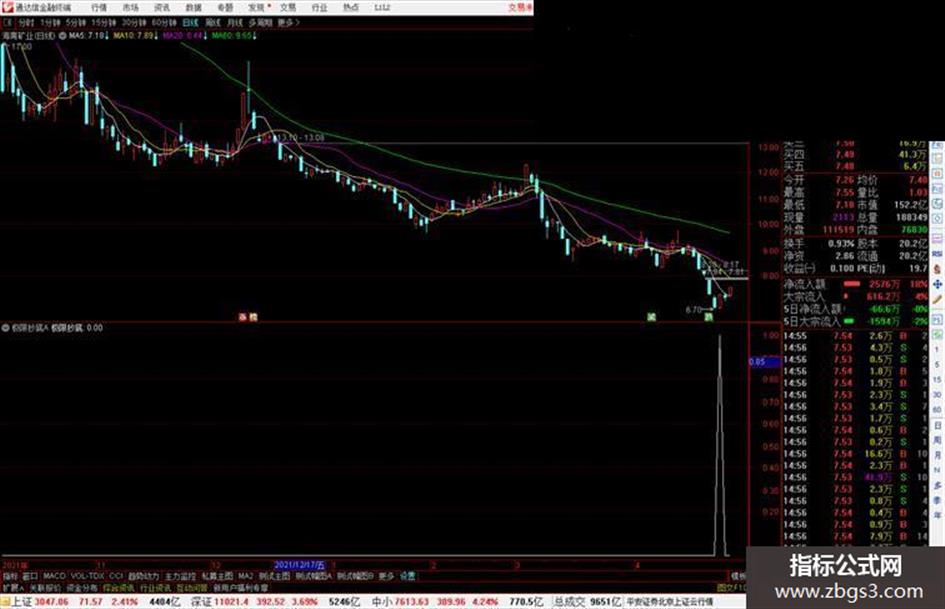Switch to 5分钟 chart period
The image size is (945, 609).
pos(75,23)
